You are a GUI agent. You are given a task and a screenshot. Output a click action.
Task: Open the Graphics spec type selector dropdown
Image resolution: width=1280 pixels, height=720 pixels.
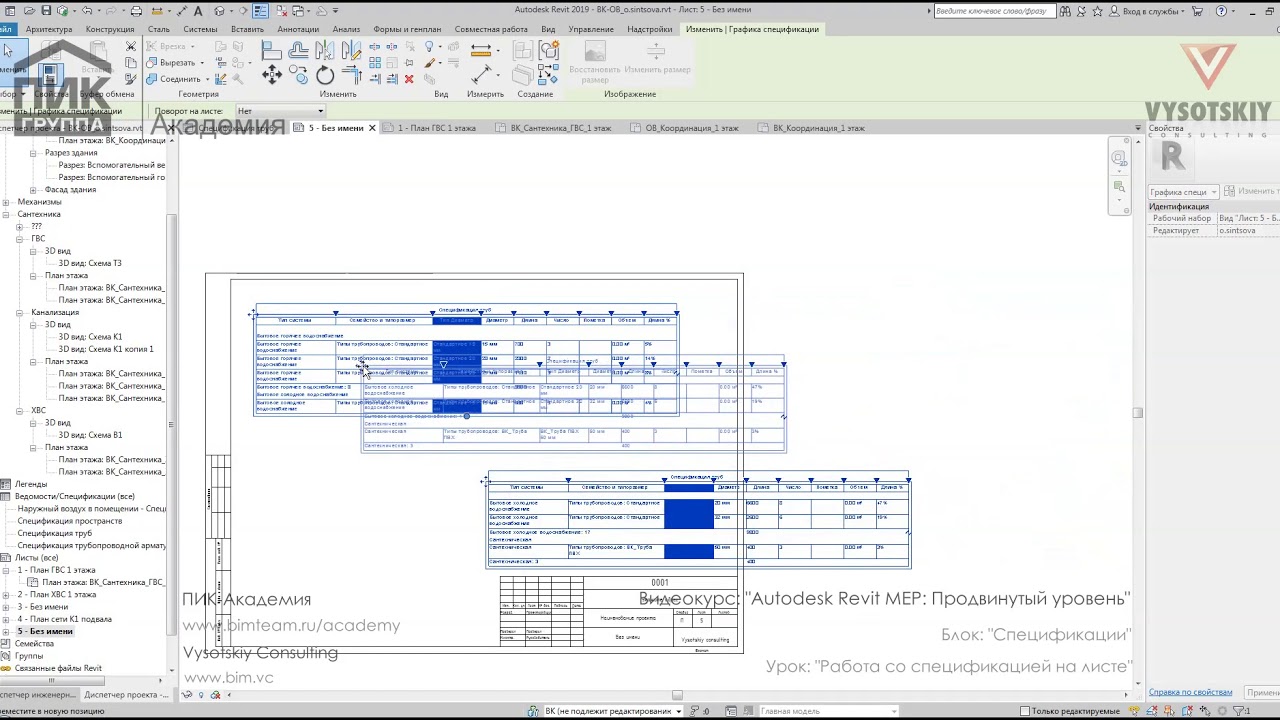point(1183,191)
